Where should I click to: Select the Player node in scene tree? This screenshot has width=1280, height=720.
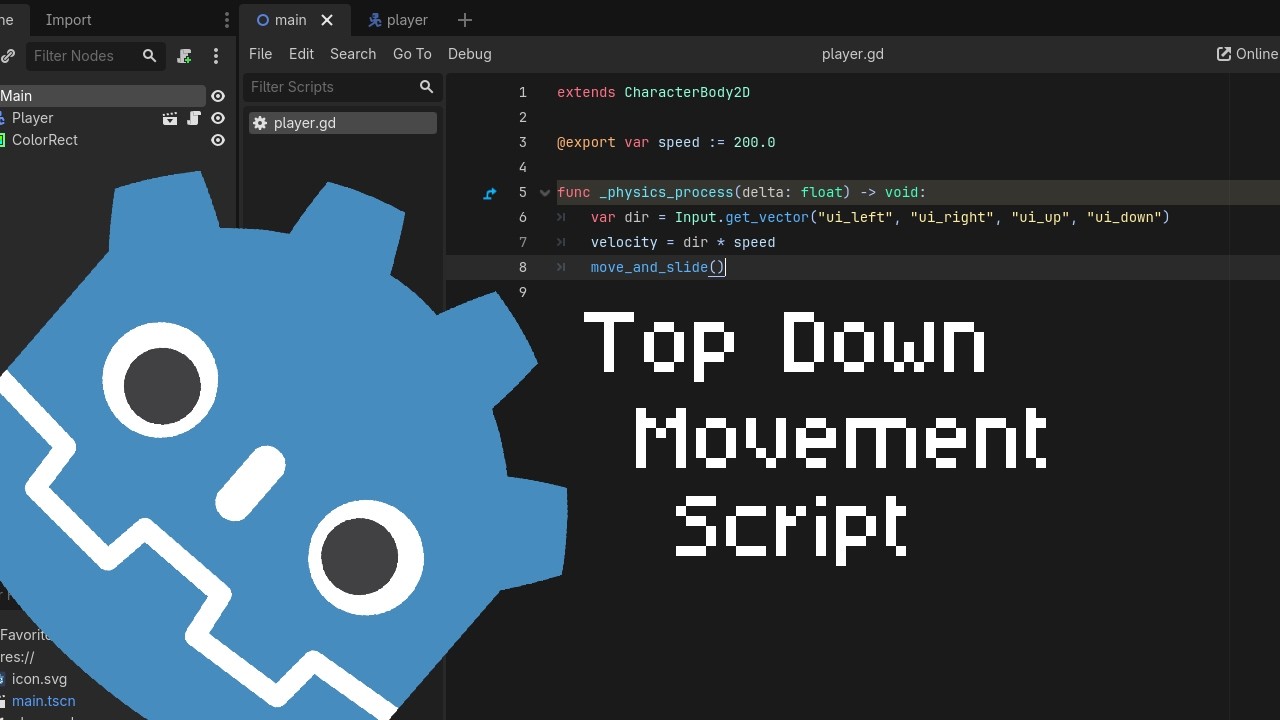coord(33,118)
